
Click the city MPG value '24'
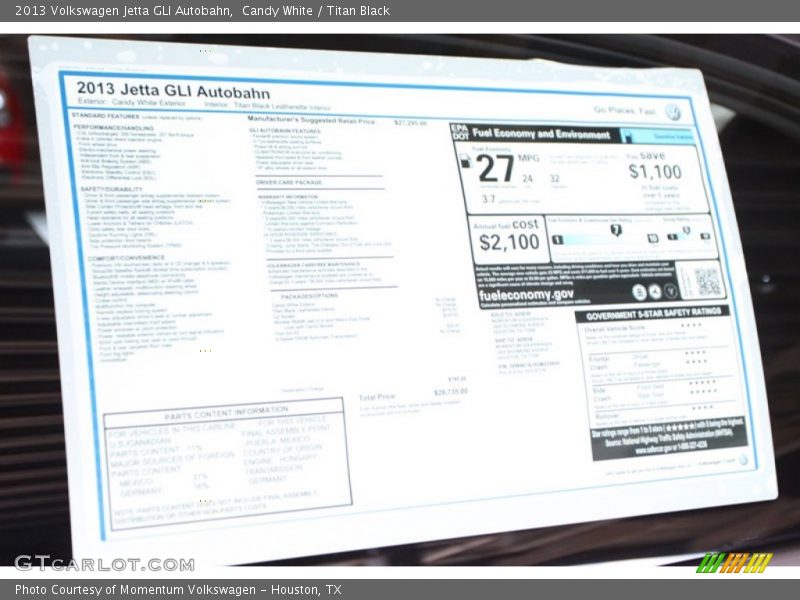(527, 179)
